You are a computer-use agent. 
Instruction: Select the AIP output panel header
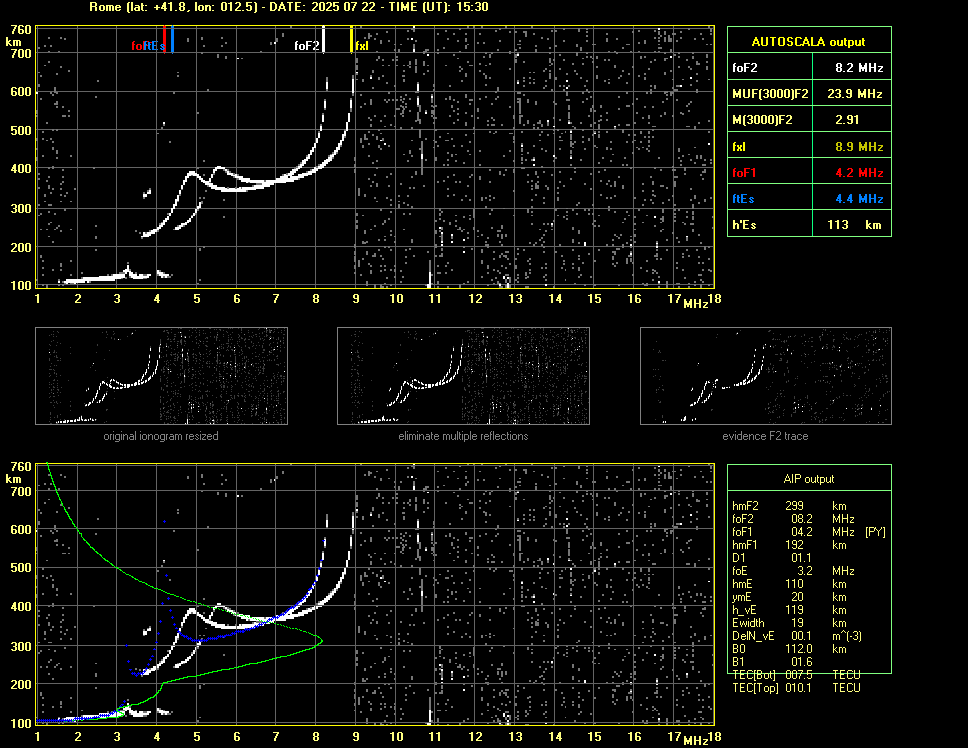point(809,478)
